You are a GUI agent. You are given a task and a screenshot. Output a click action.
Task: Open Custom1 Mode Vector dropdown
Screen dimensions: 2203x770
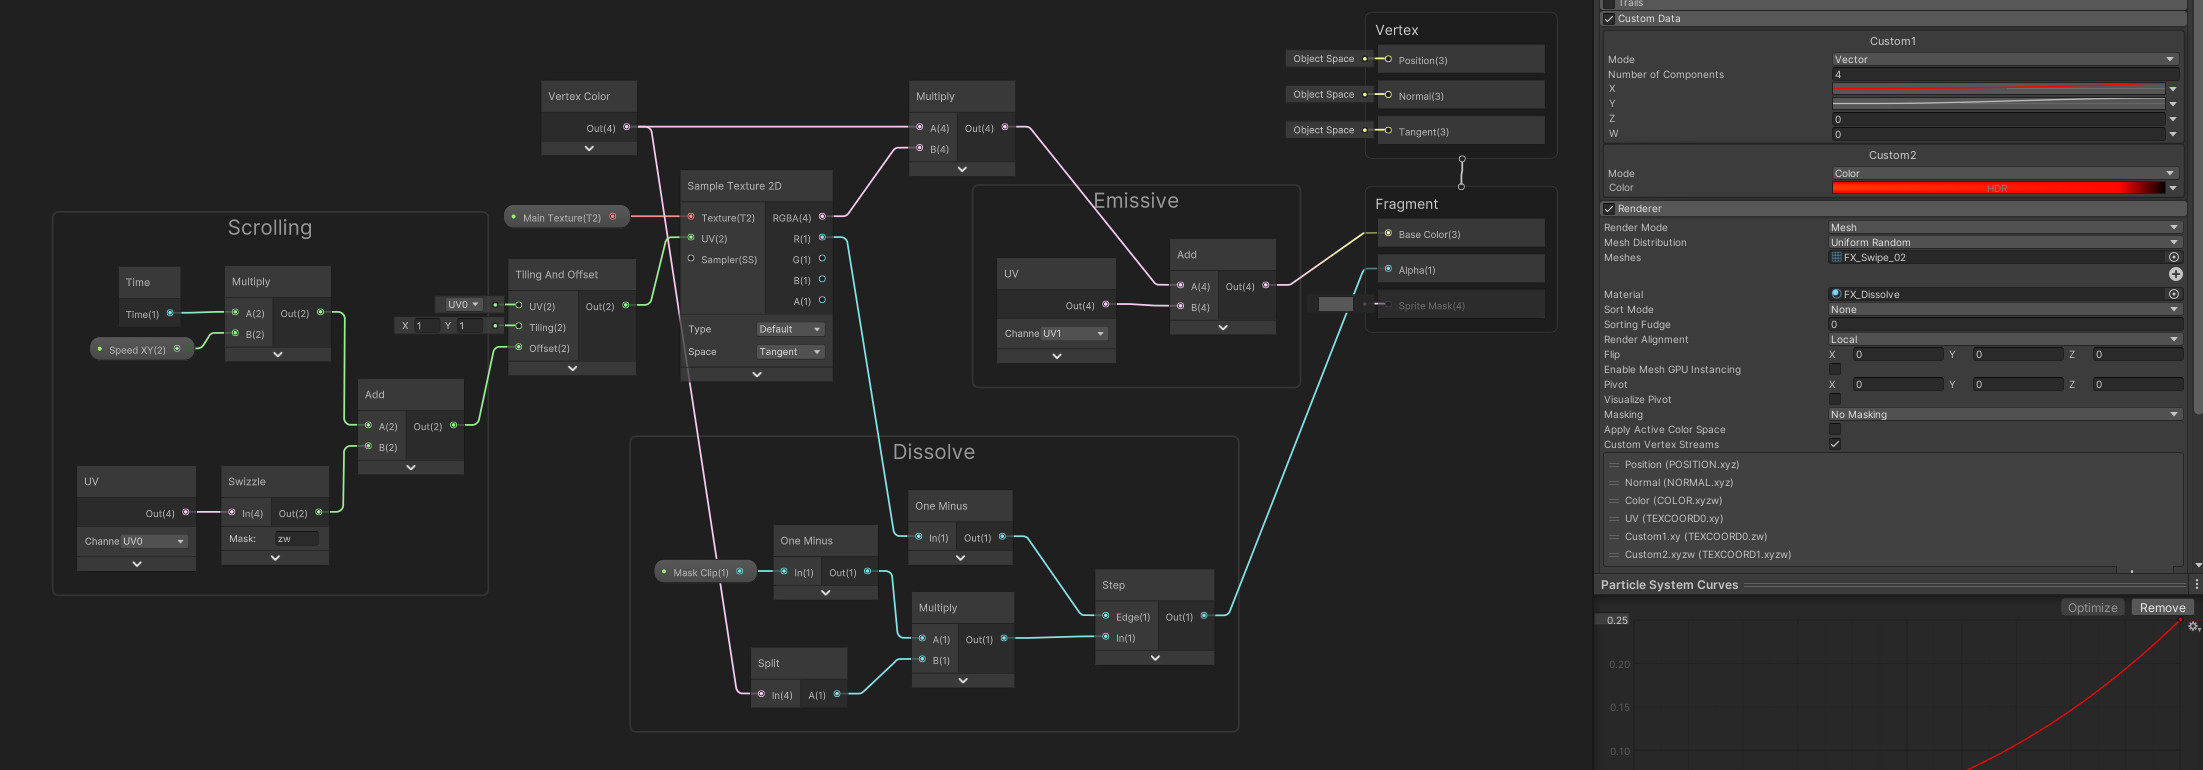(2005, 59)
